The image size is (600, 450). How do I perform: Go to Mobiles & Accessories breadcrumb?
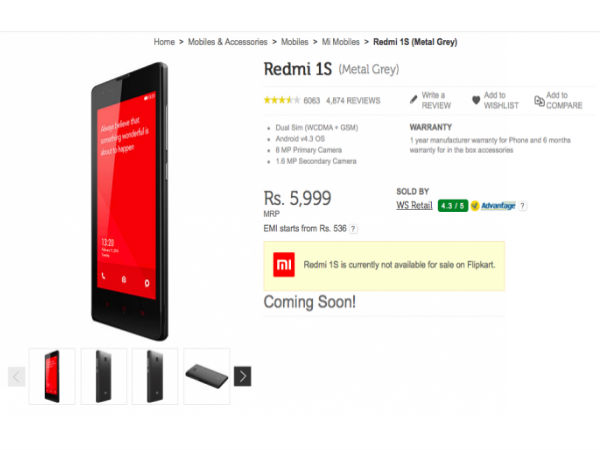[x=228, y=42]
